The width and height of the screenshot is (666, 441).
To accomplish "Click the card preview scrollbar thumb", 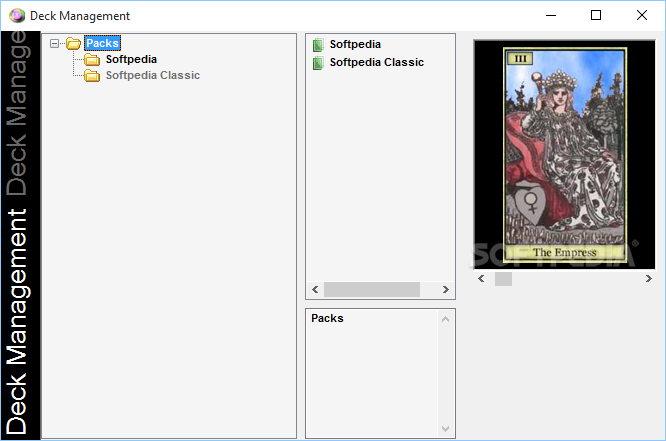I will coord(503,279).
